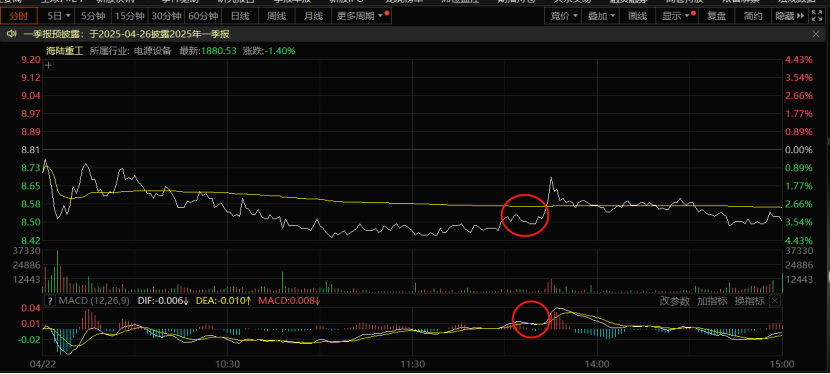Viewport: 830px width, 374px height.
Task: Click the 隐藏 double-arrow hide button
Action: pos(790,16)
